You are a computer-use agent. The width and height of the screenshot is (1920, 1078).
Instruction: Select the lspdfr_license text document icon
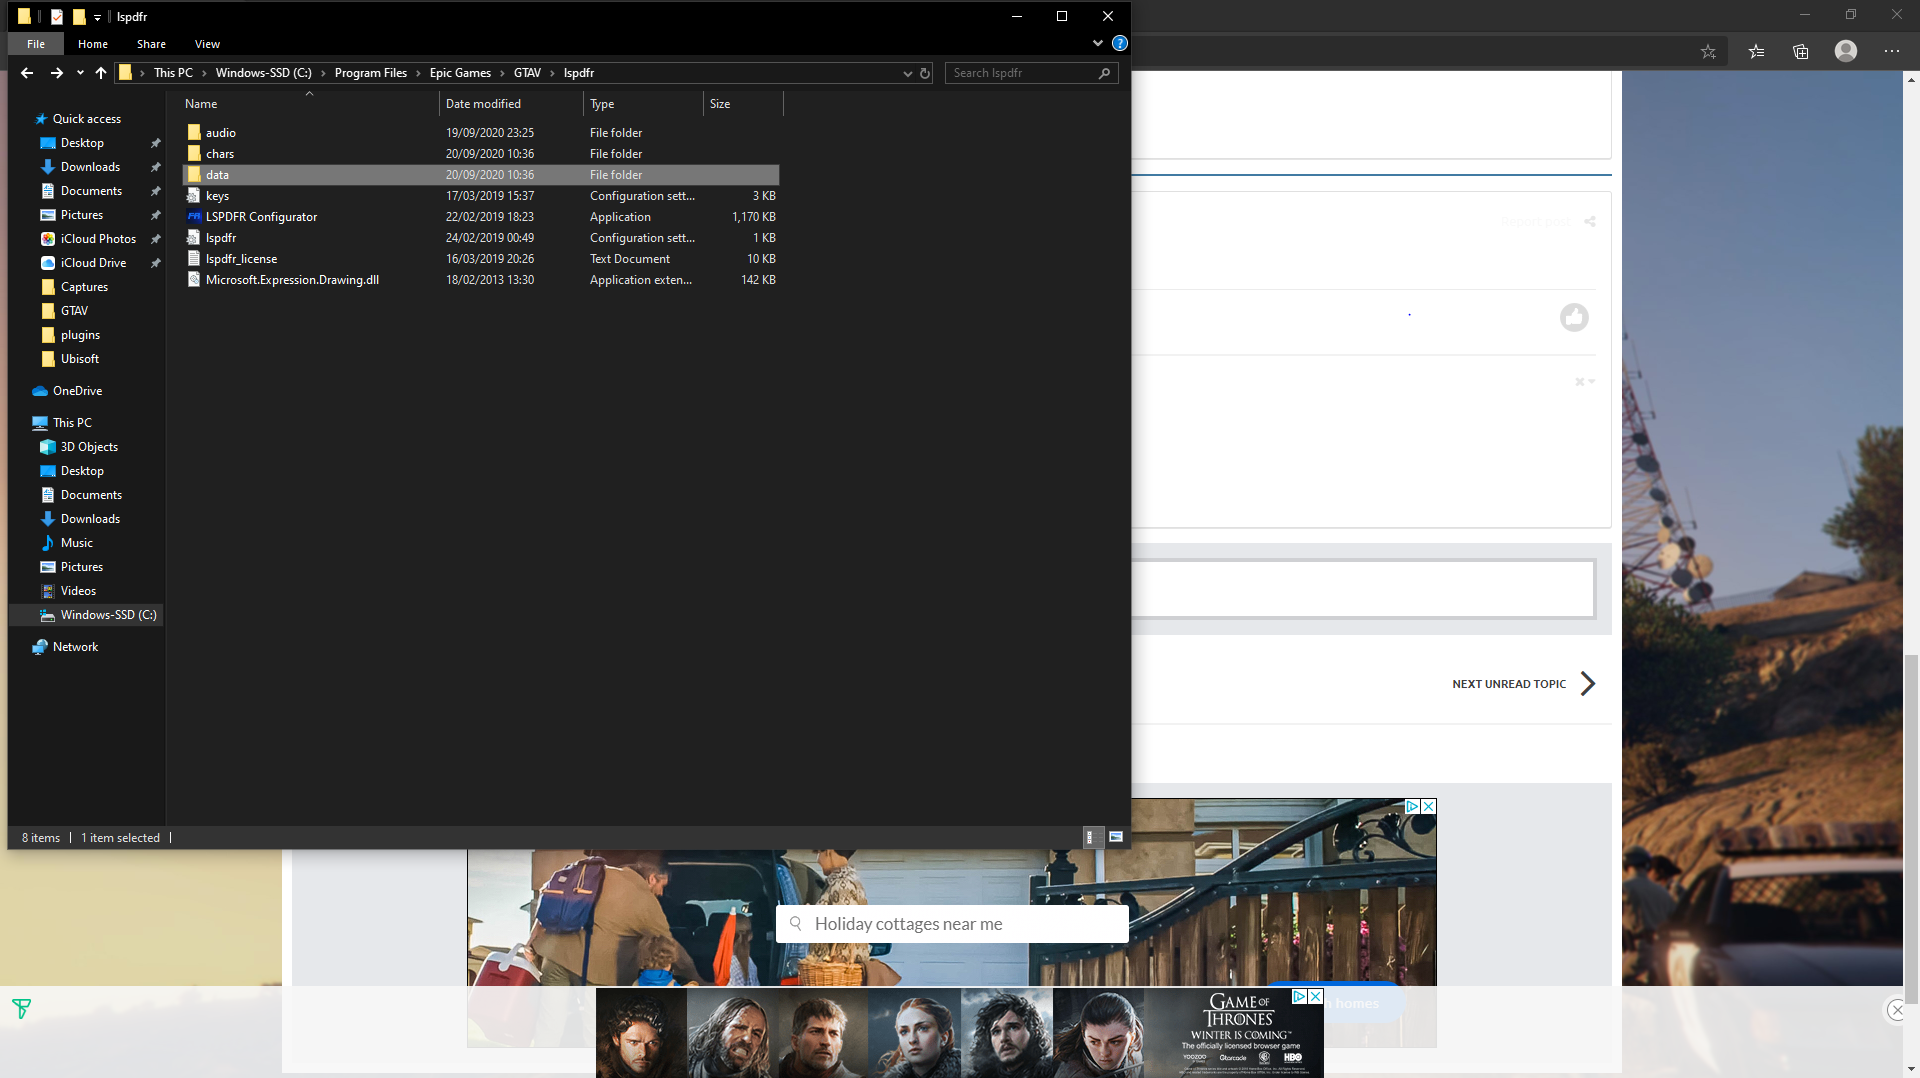[194, 258]
